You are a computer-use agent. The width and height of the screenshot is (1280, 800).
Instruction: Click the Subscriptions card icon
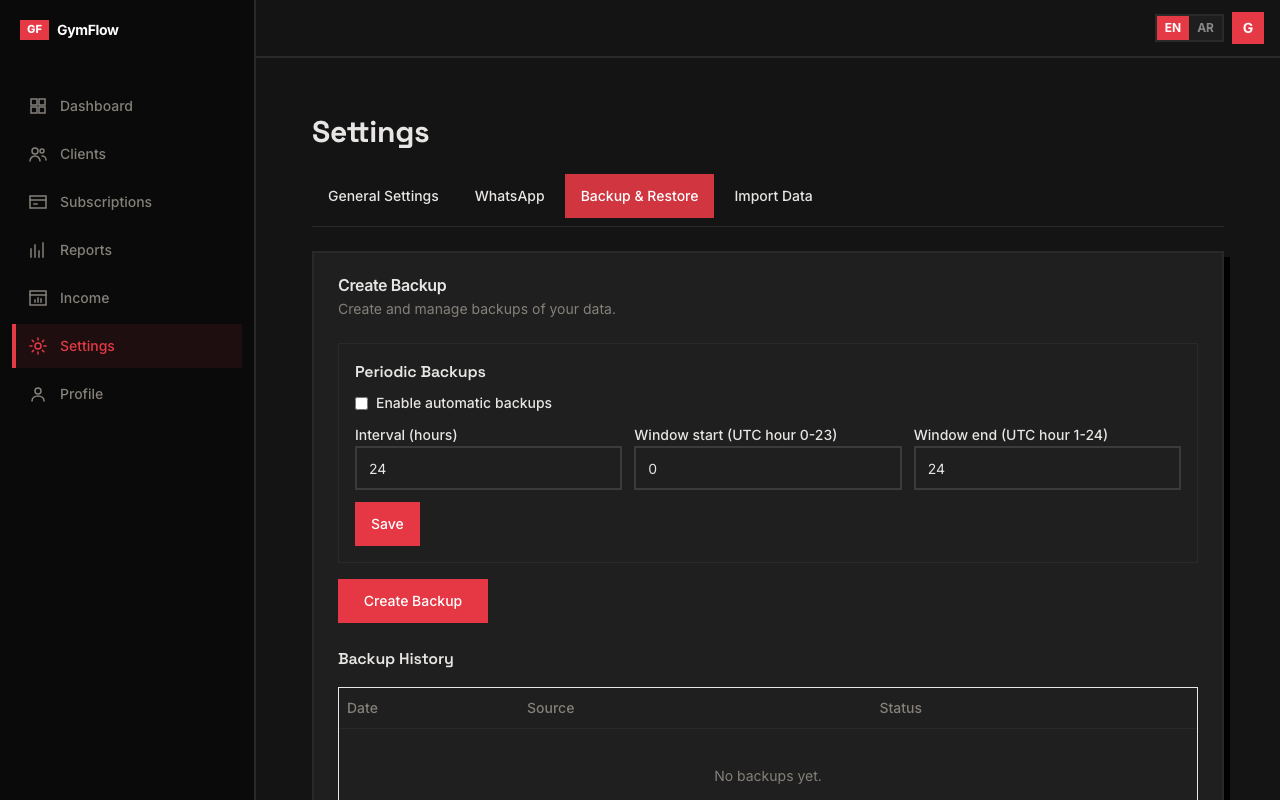coord(38,202)
